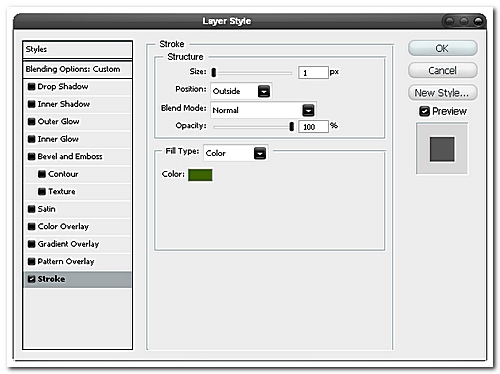Enable the Texture checkbox
The height and width of the screenshot is (374, 500).
tap(42, 191)
